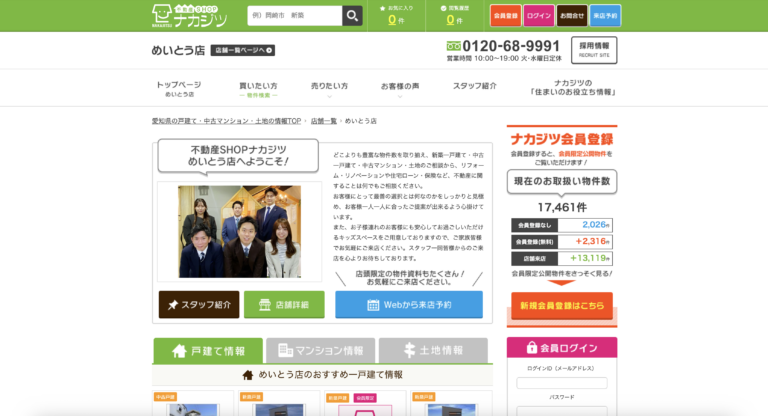Go to 店舗一覧ページへ link
Viewport: 768px width, 416px height.
pyautogui.click(x=243, y=50)
